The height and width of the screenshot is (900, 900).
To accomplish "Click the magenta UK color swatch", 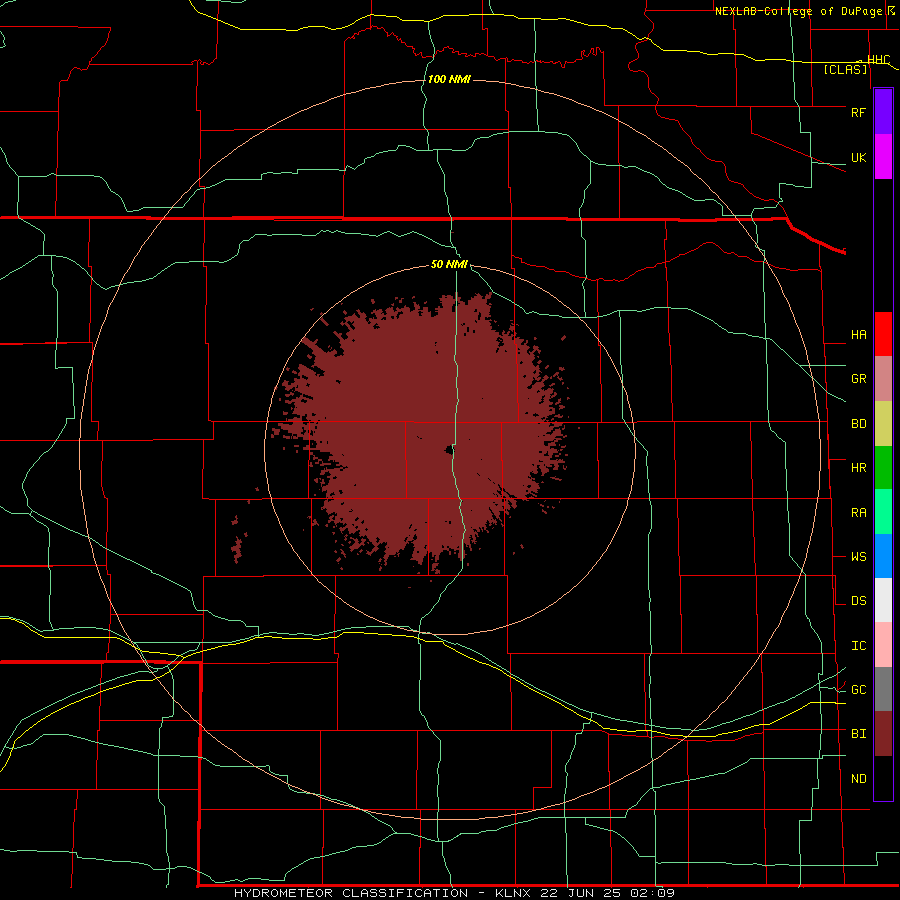I will [x=883, y=157].
